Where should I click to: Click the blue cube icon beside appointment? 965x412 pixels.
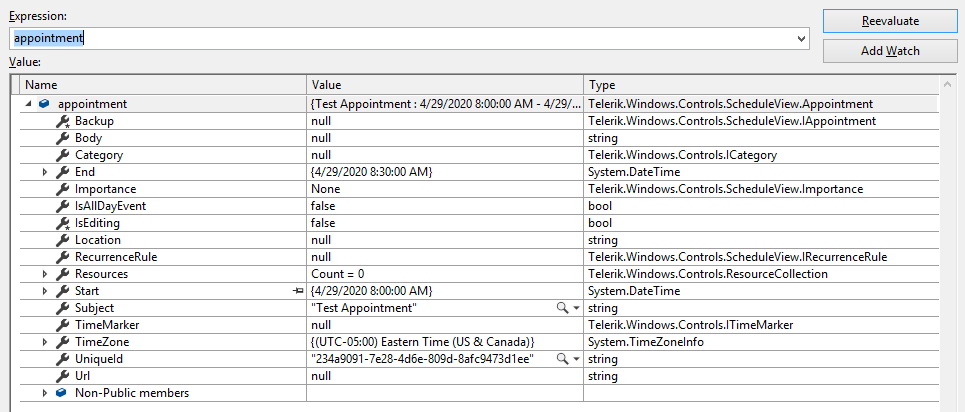45,104
